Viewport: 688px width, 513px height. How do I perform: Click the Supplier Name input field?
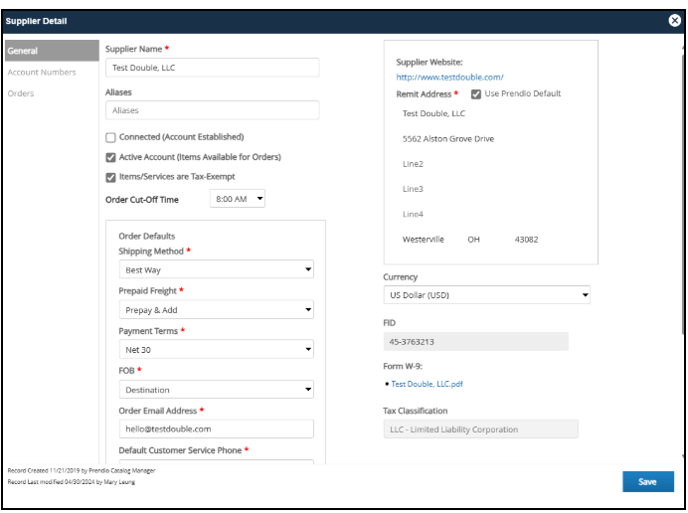click(211, 68)
